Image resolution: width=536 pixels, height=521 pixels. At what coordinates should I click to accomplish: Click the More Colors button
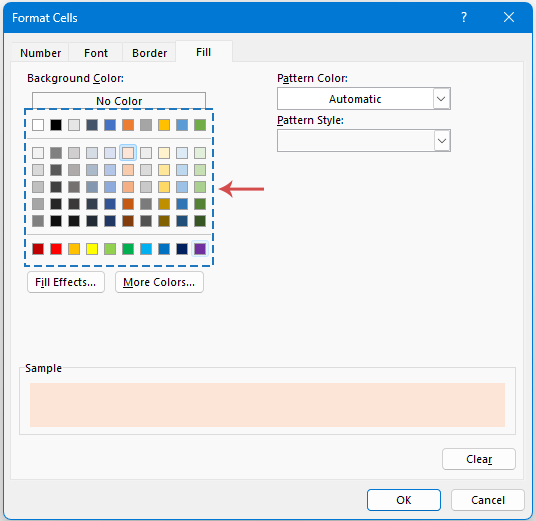pos(159,282)
